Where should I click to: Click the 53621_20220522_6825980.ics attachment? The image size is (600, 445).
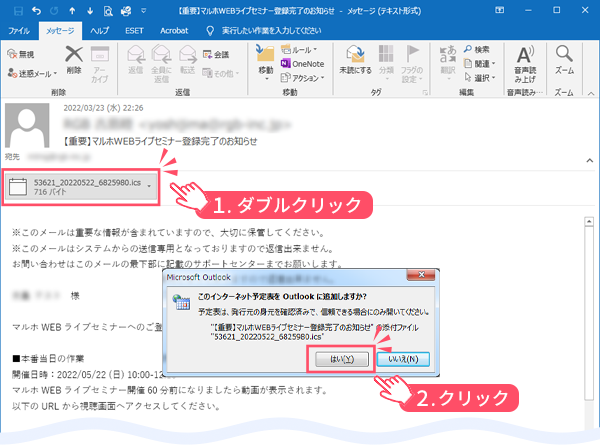tap(82, 187)
